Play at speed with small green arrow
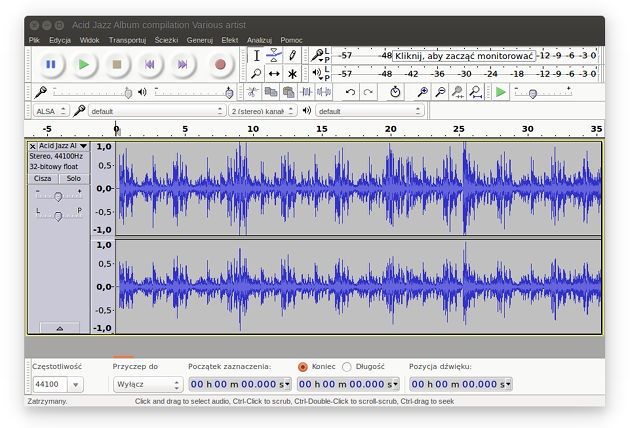 tap(501, 92)
